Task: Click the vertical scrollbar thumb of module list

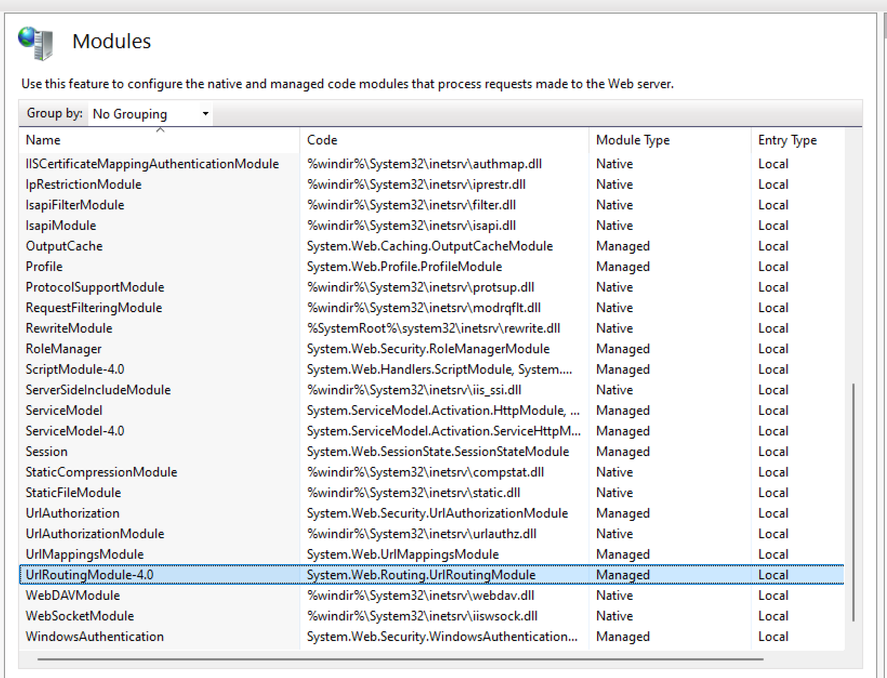Action: coord(853,502)
